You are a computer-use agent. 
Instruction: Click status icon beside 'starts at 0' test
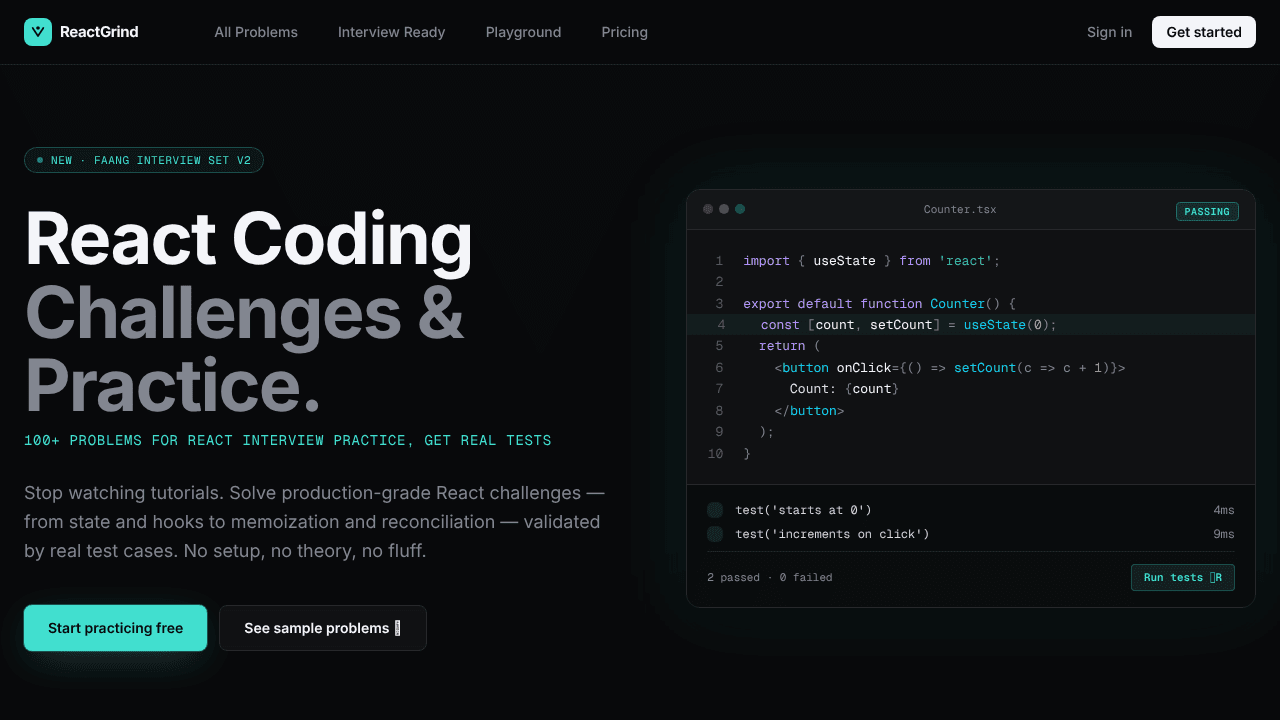[x=715, y=510]
